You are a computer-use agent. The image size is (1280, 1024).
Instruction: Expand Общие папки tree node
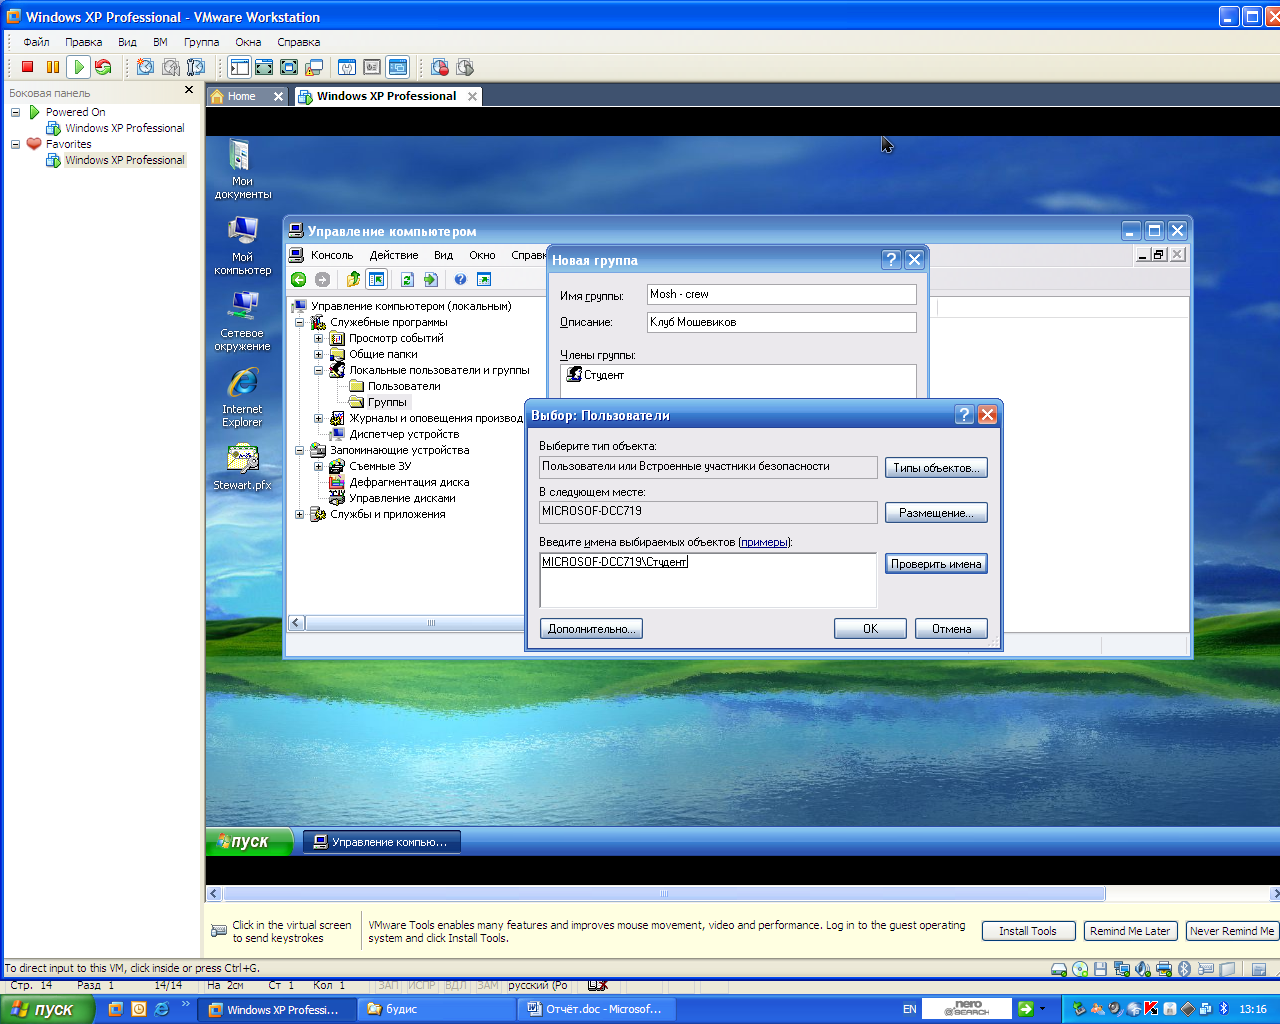coord(318,355)
